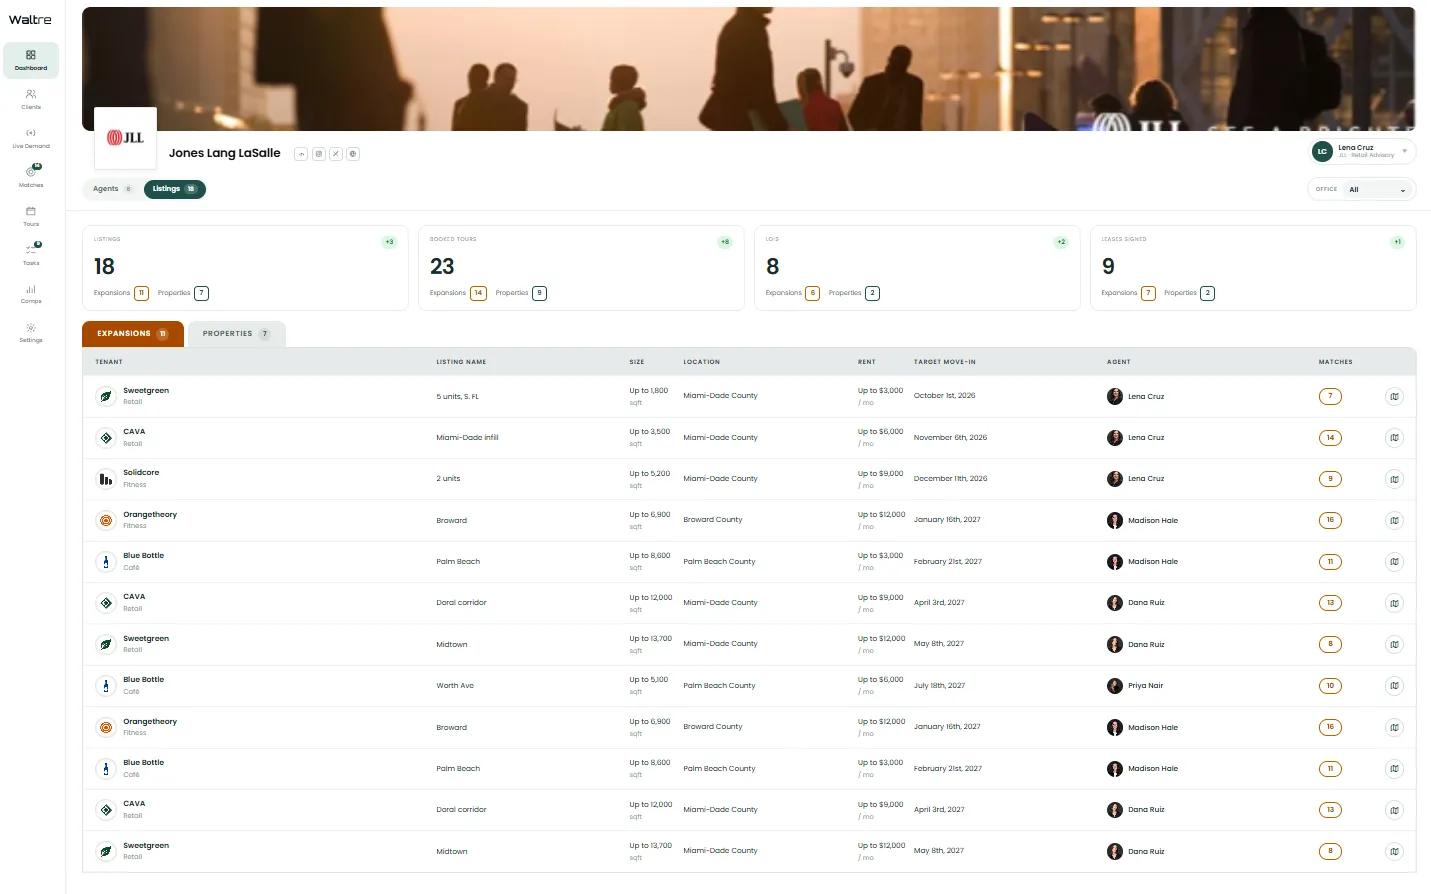The width and height of the screenshot is (1431, 894).
Task: Select the Listings tab
Action: (175, 189)
